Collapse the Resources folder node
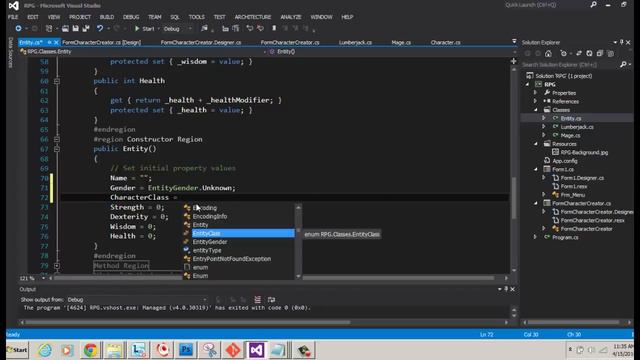Screen dimensions: 640x360 (536, 144)
